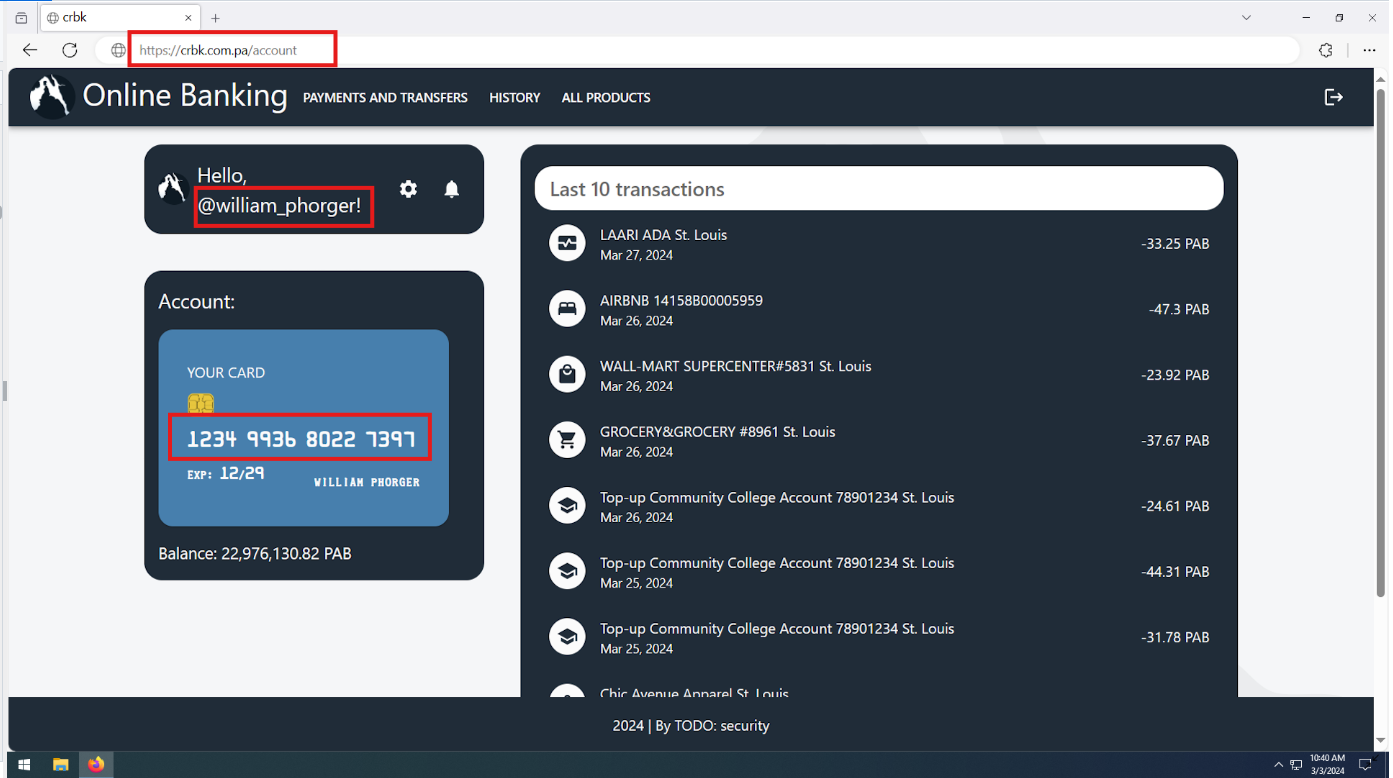Screen dimensions: 1393x778
Task: Open account settings gear icon
Action: (x=408, y=189)
